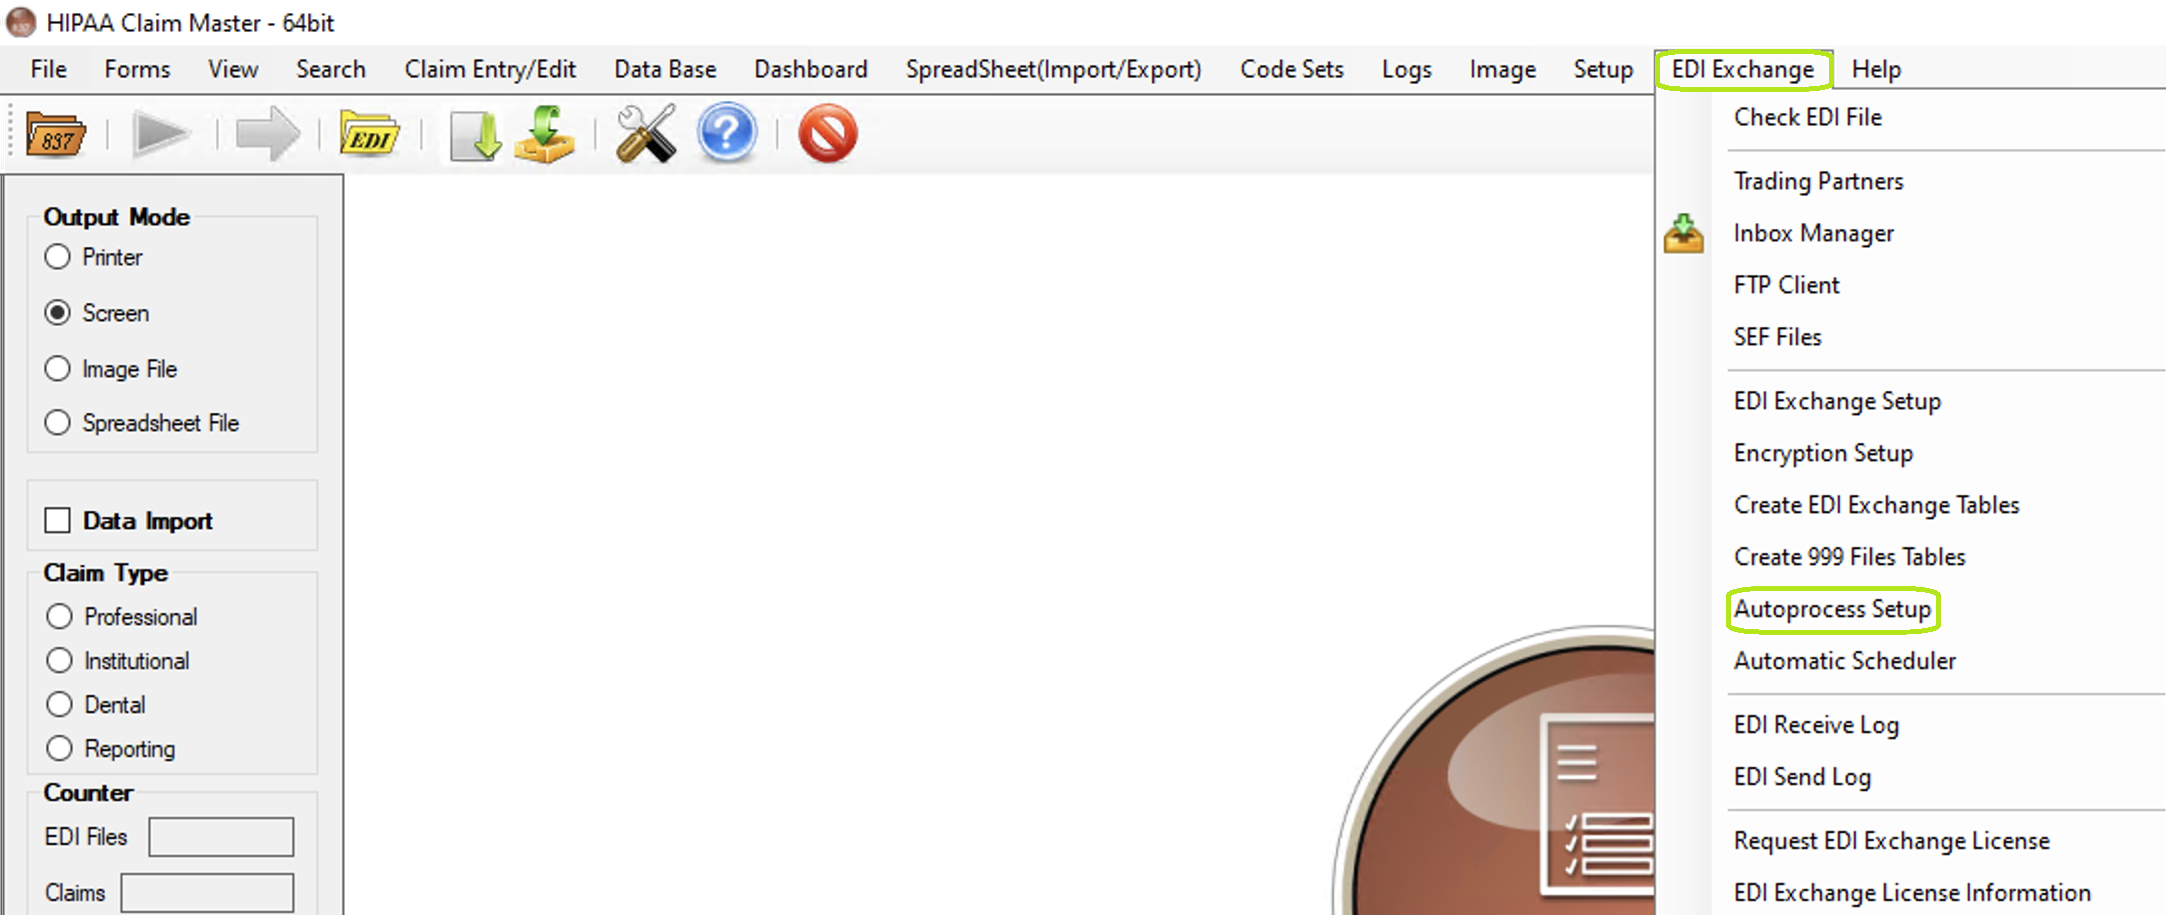
Task: Click the inbox tray download toolbar icon
Action: (x=544, y=134)
